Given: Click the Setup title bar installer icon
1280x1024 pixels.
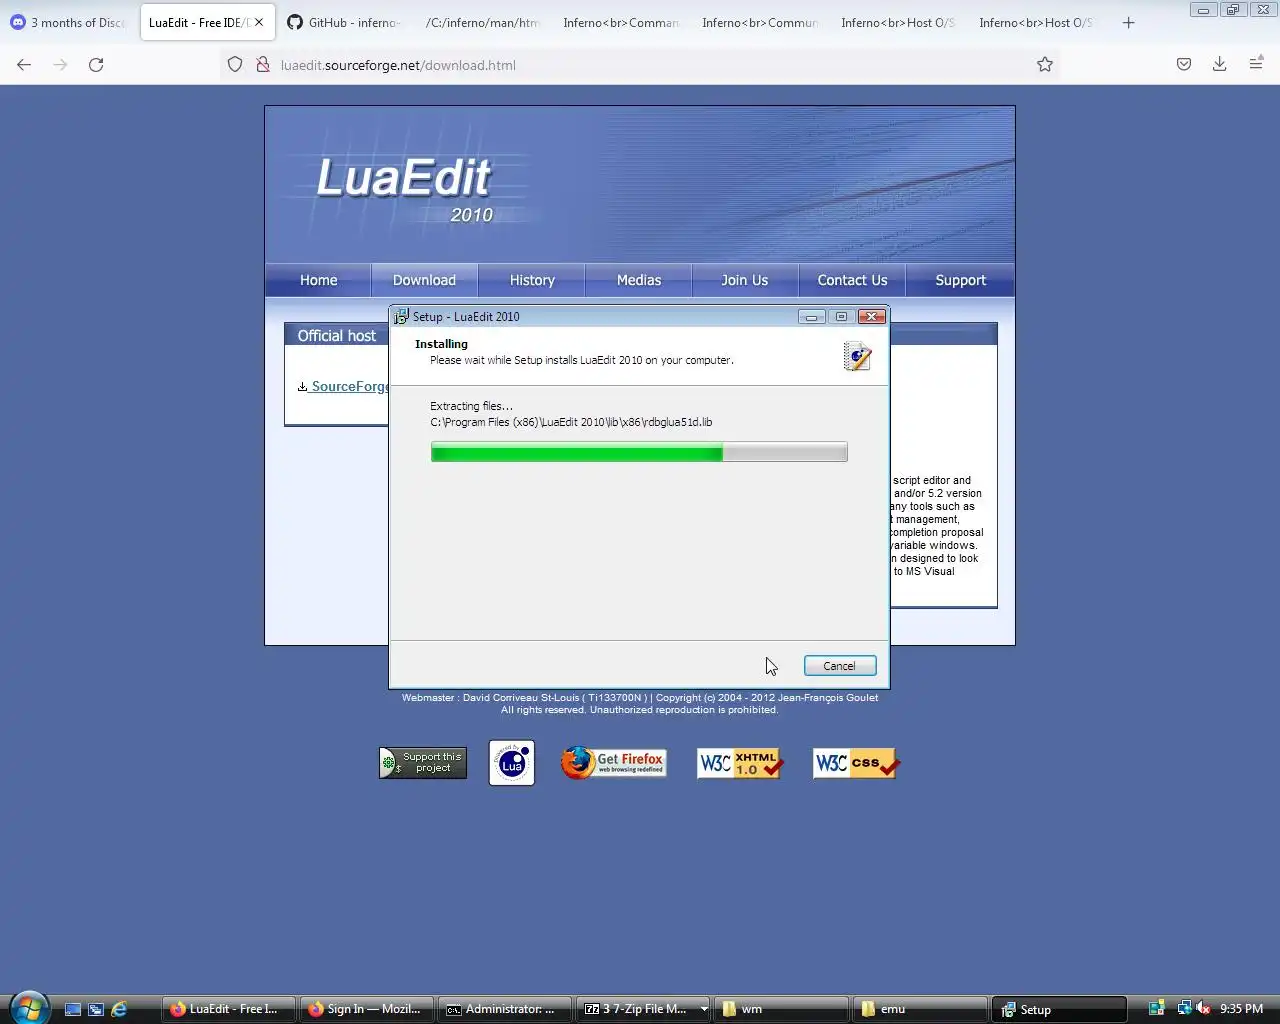Looking at the screenshot, I should pos(401,316).
